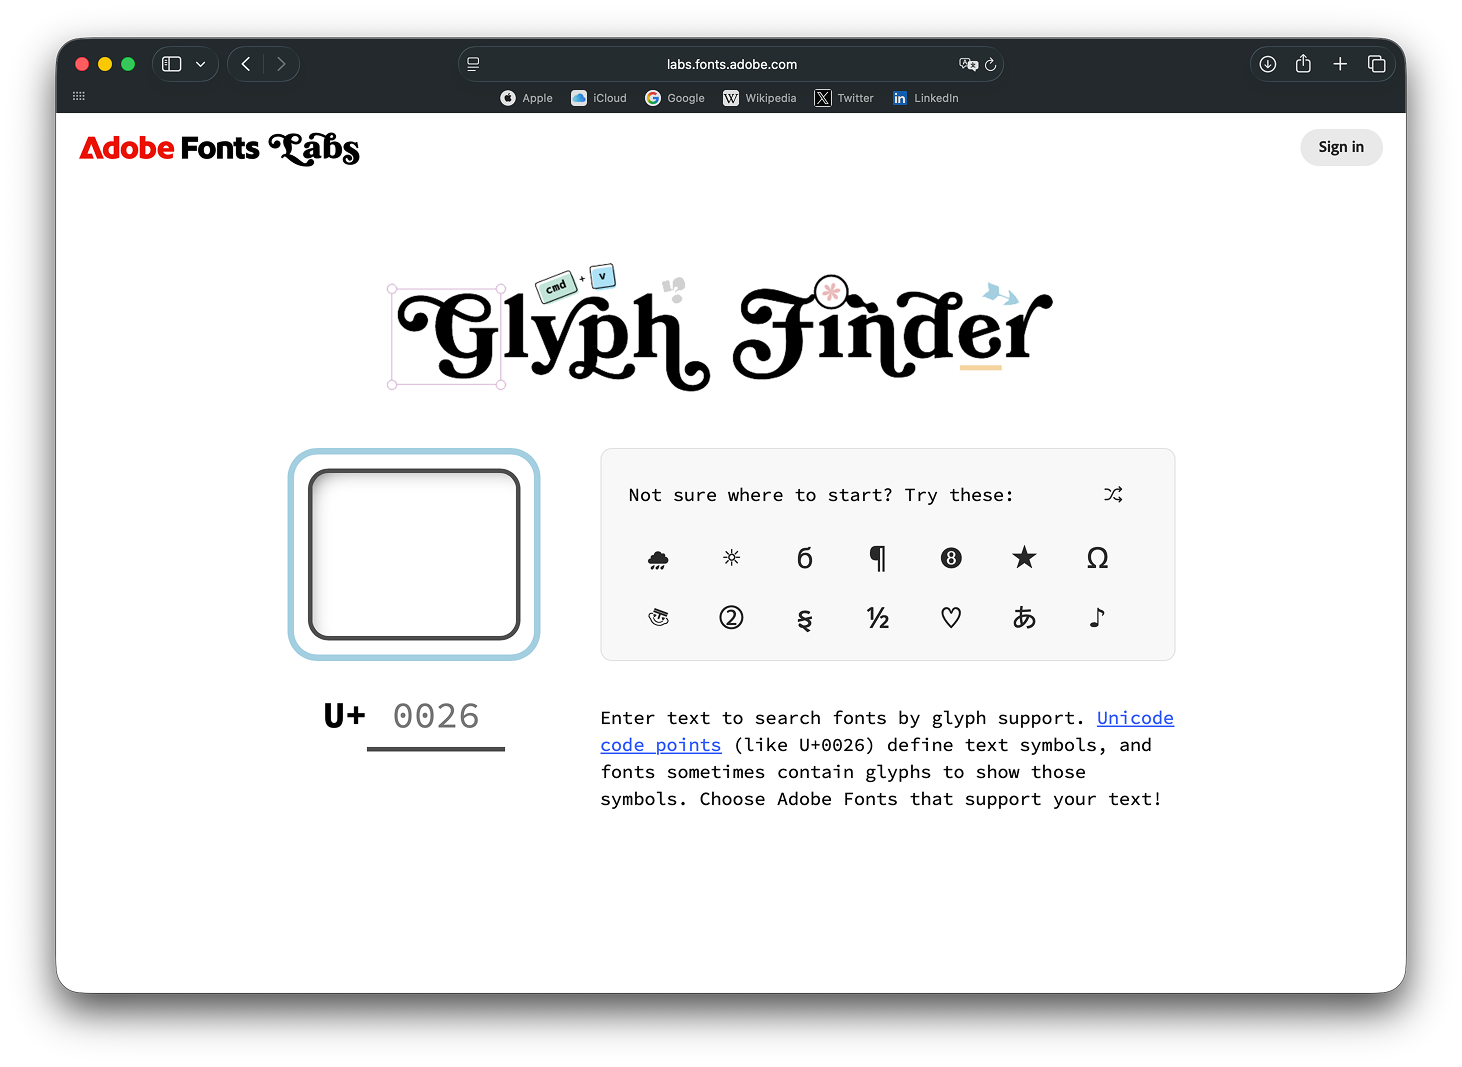Pick the pilcrow paragraph glyph
The image size is (1462, 1067).
tap(878, 558)
